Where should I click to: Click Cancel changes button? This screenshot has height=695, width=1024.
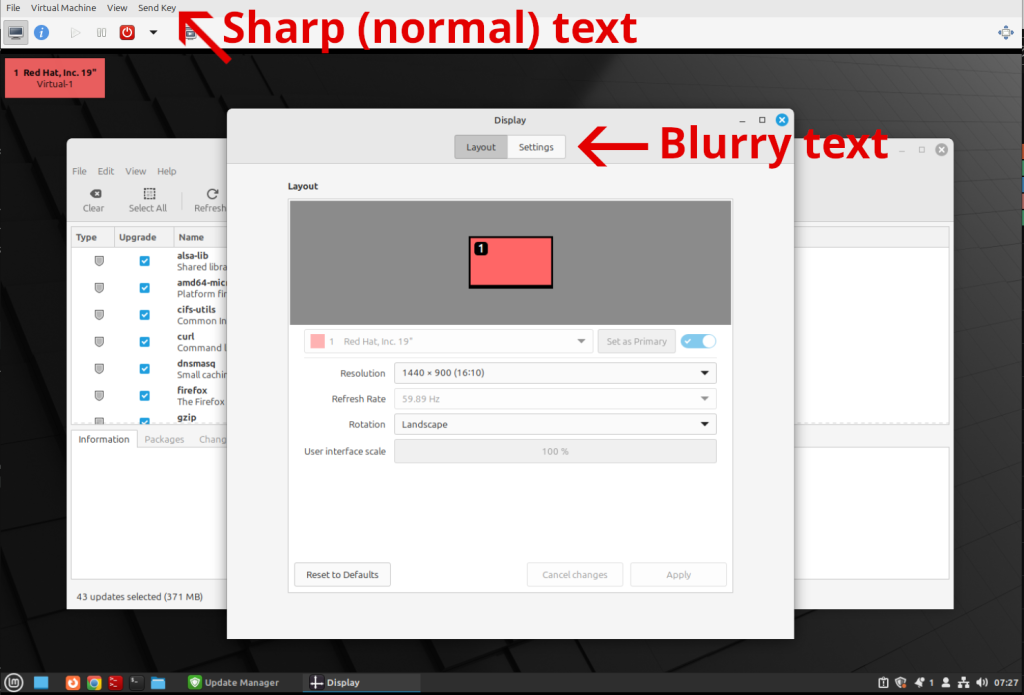click(x=575, y=575)
